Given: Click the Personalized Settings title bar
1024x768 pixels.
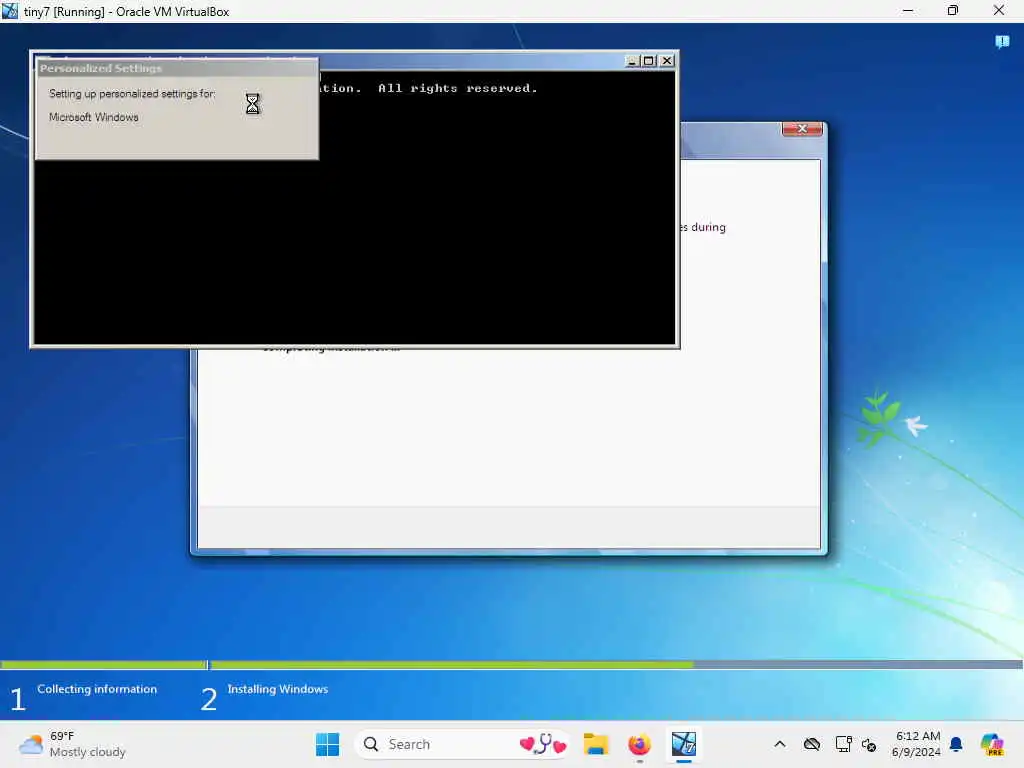Looking at the screenshot, I should (x=176, y=68).
